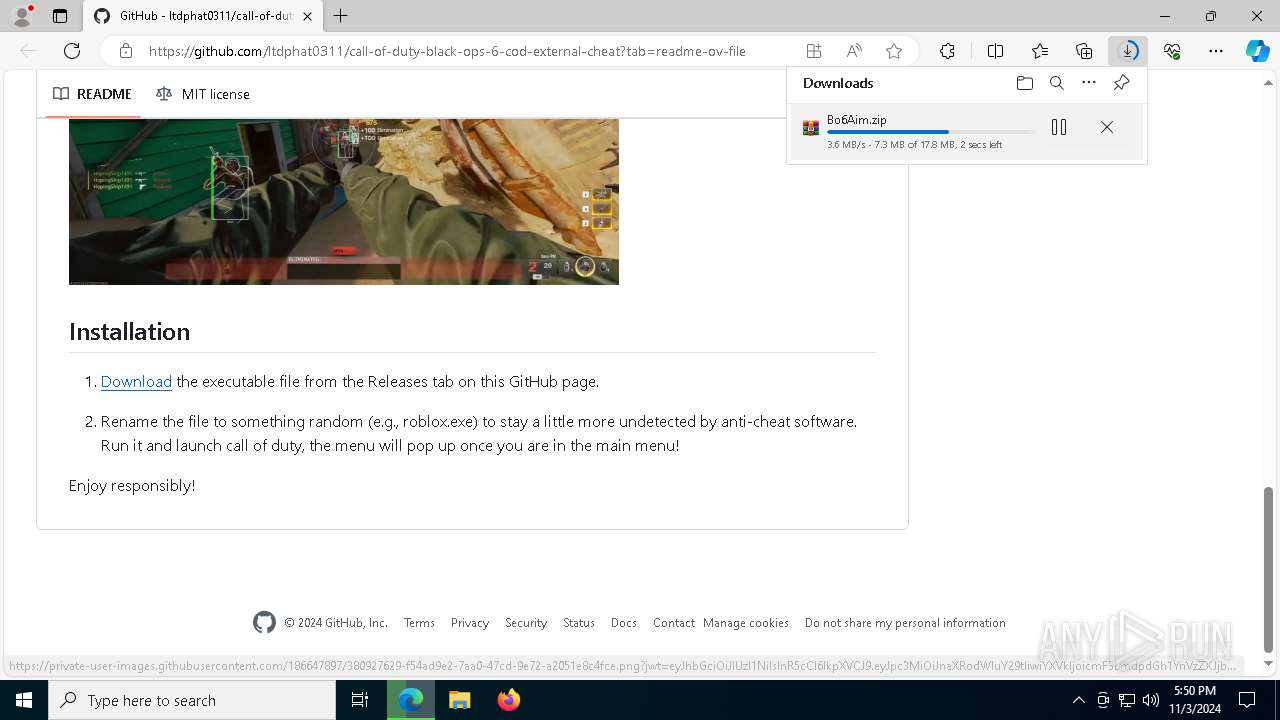Viewport: 1280px width, 720px height.
Task: Open Collections panel
Action: pyautogui.click(x=1084, y=51)
